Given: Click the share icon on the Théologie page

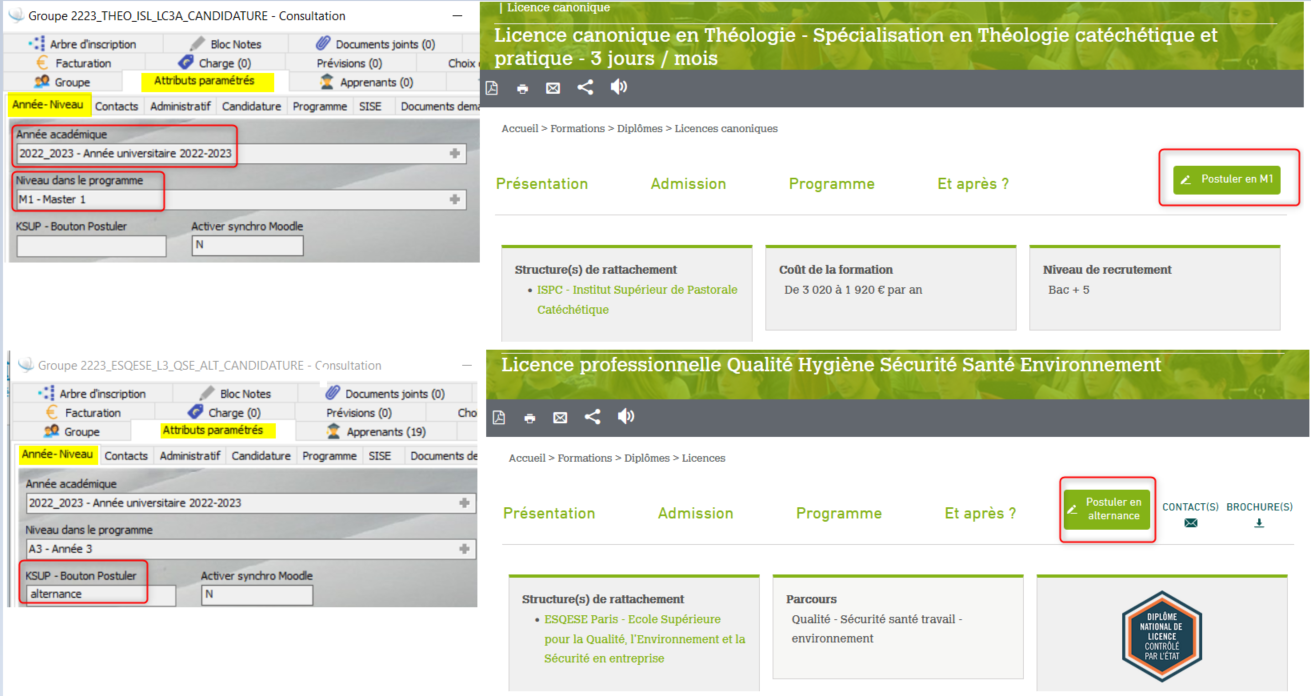Looking at the screenshot, I should [x=585, y=88].
